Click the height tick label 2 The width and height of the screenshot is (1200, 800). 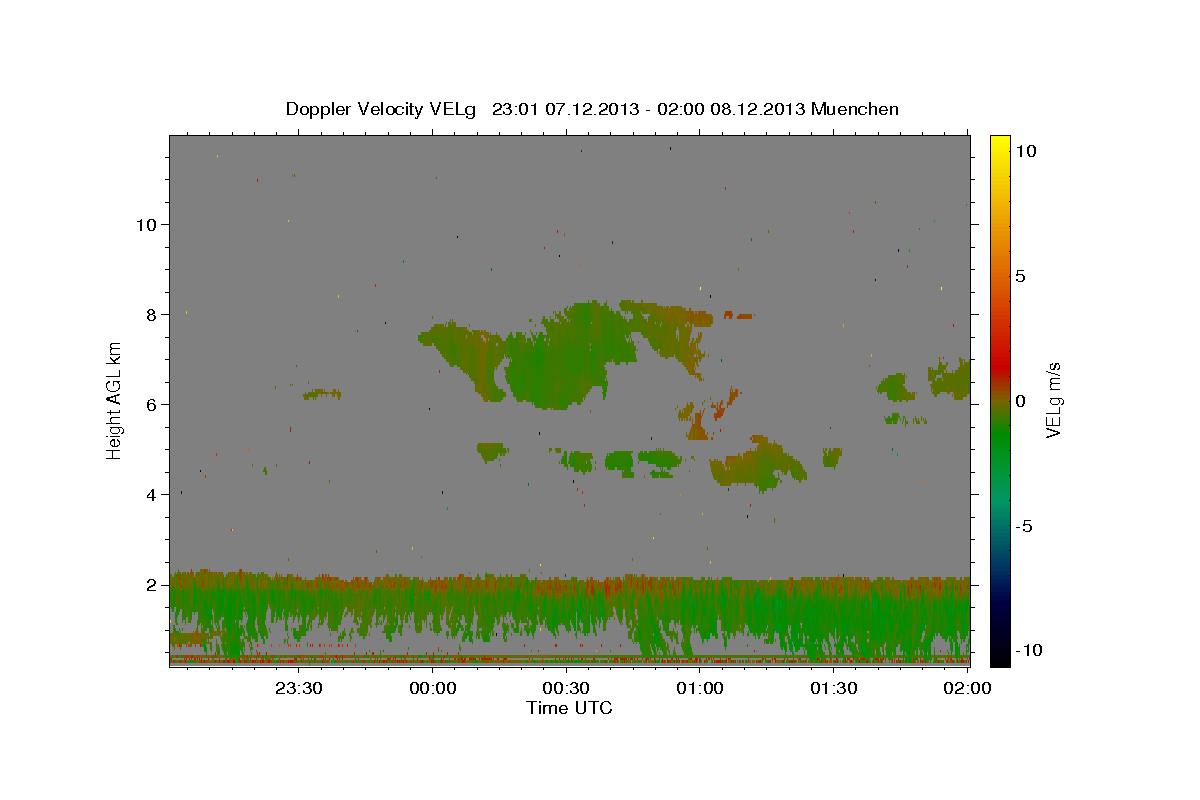(150, 584)
